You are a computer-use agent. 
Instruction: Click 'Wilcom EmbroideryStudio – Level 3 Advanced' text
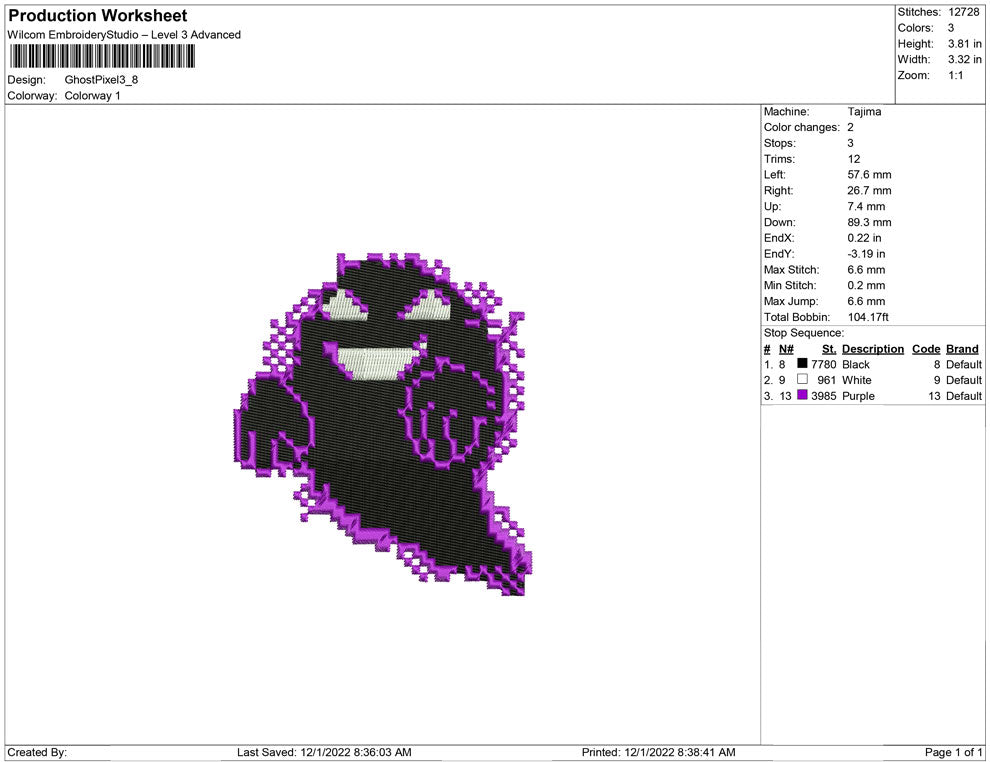click(124, 35)
